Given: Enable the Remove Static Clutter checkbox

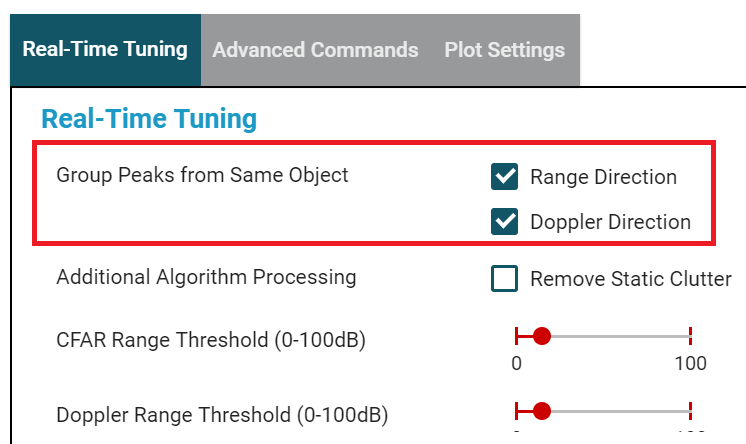Looking at the screenshot, I should 504,278.
